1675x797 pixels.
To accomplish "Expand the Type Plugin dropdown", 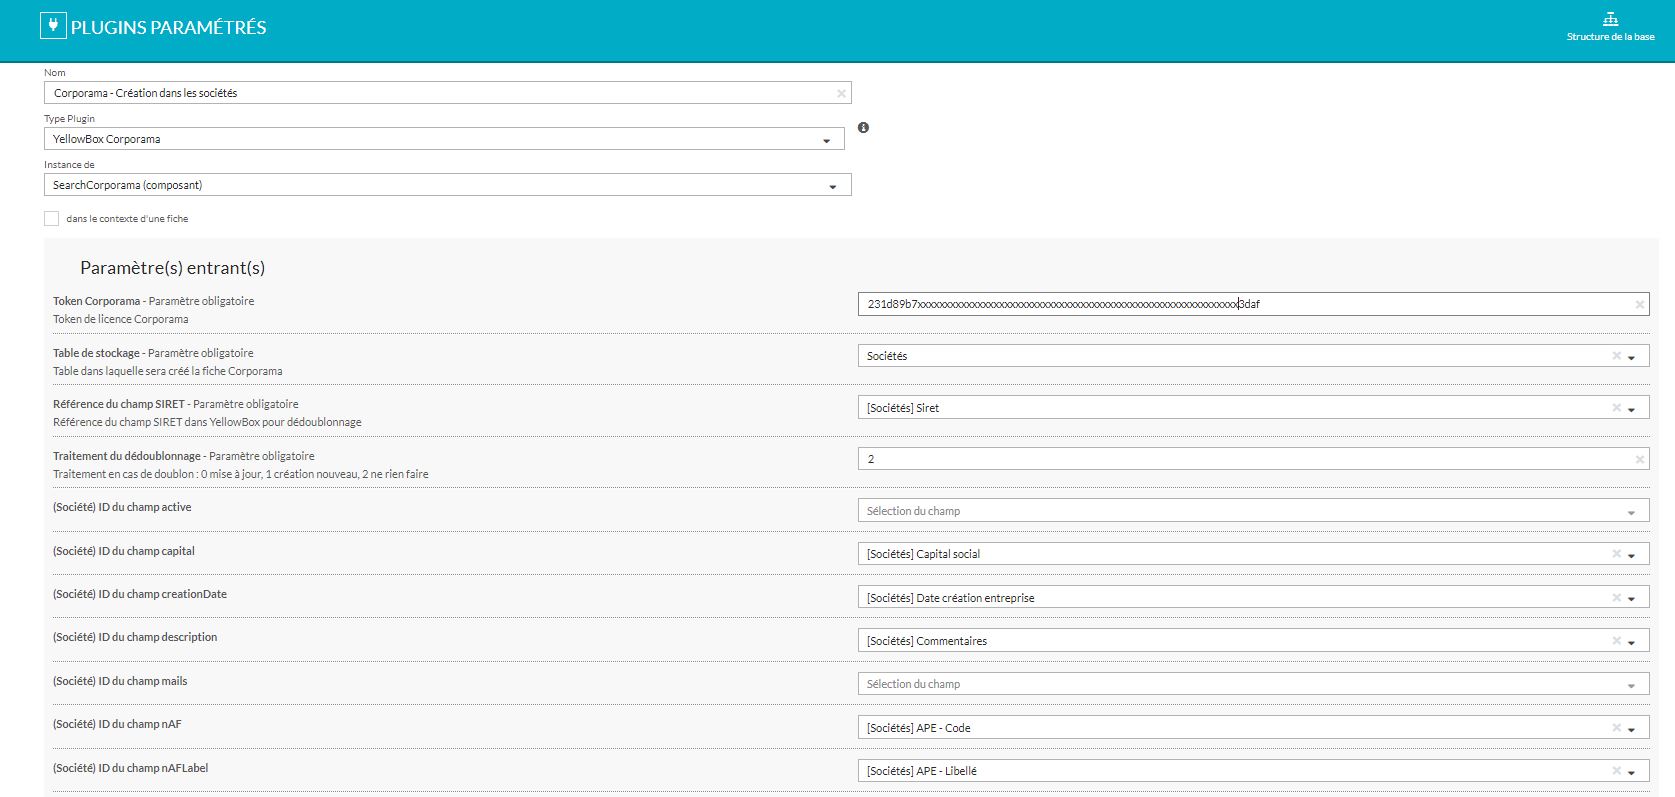I will coord(826,140).
